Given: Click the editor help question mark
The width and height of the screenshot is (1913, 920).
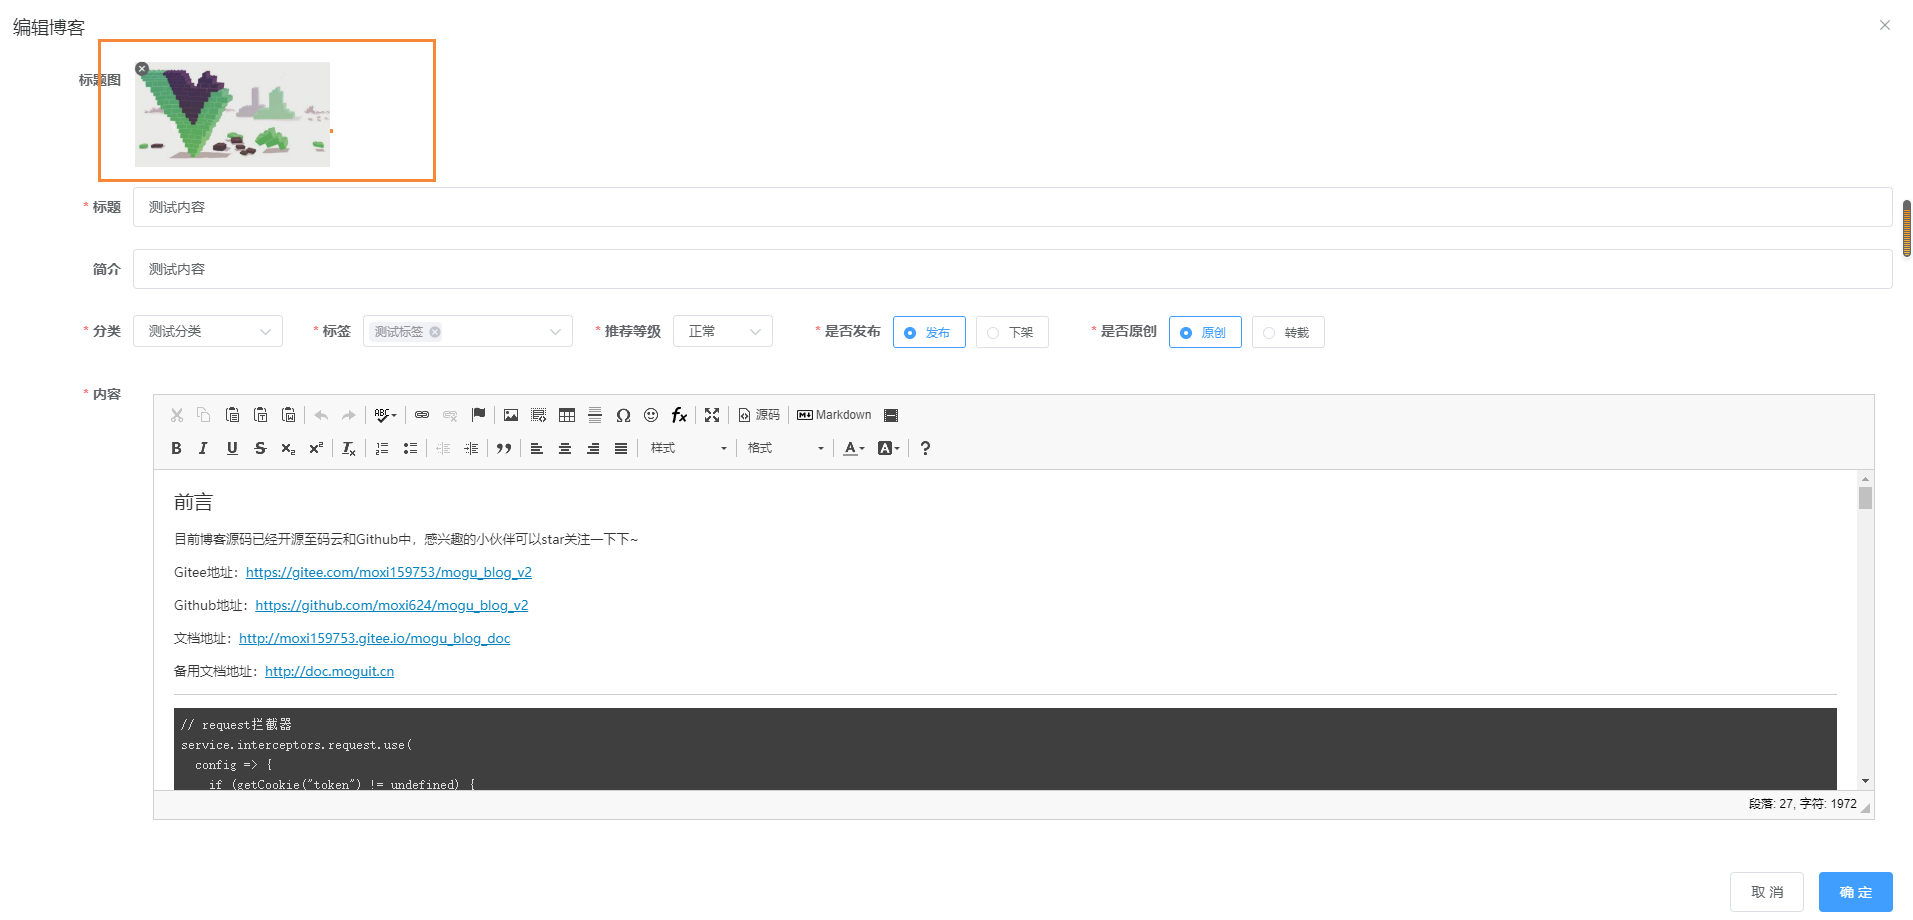Looking at the screenshot, I should point(925,448).
